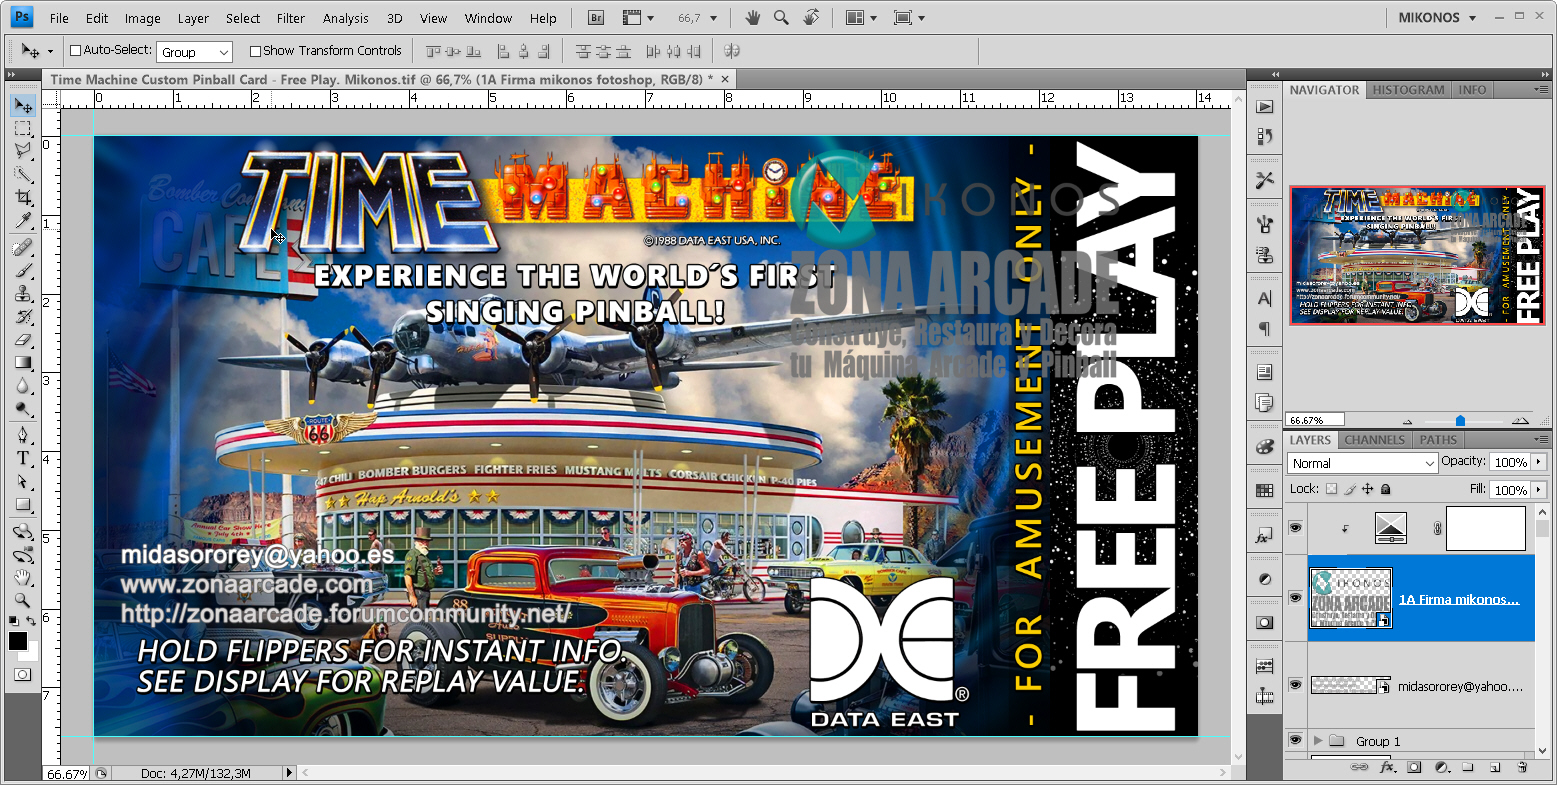The width and height of the screenshot is (1557, 785).
Task: Create a new group folder in Layers
Action: pyautogui.click(x=1468, y=767)
